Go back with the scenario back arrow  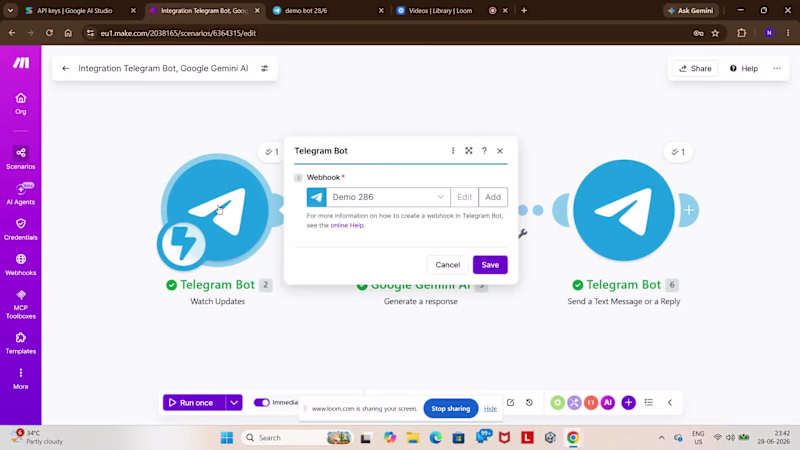point(65,68)
